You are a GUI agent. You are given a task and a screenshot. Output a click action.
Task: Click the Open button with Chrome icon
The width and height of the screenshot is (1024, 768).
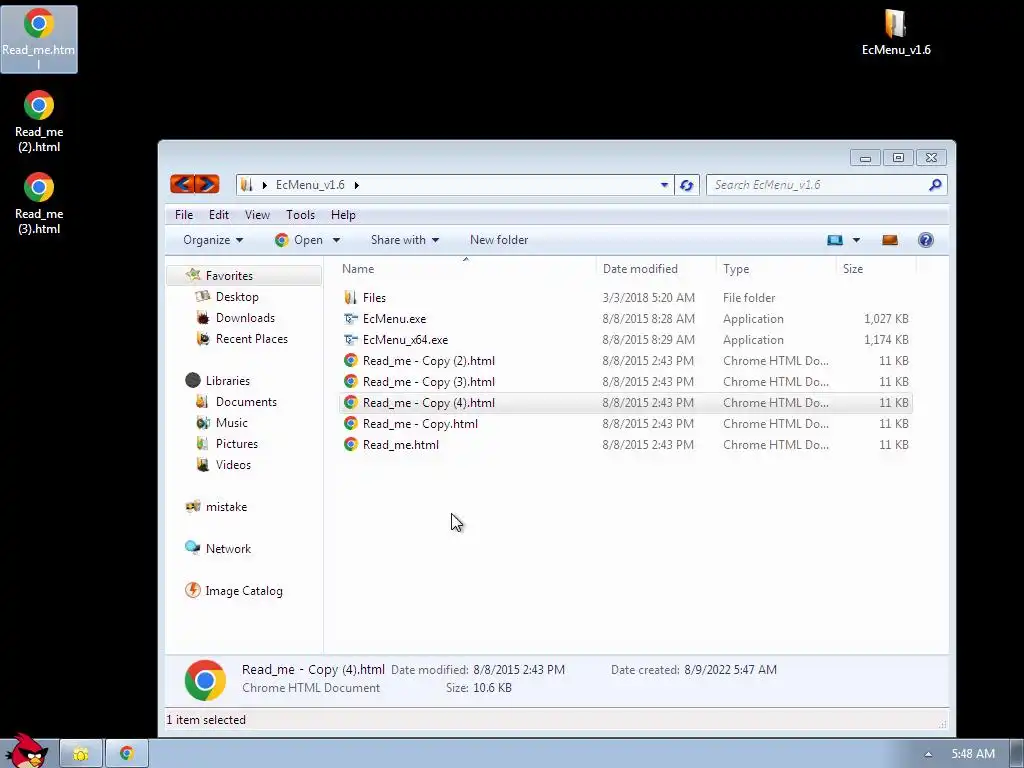point(299,240)
